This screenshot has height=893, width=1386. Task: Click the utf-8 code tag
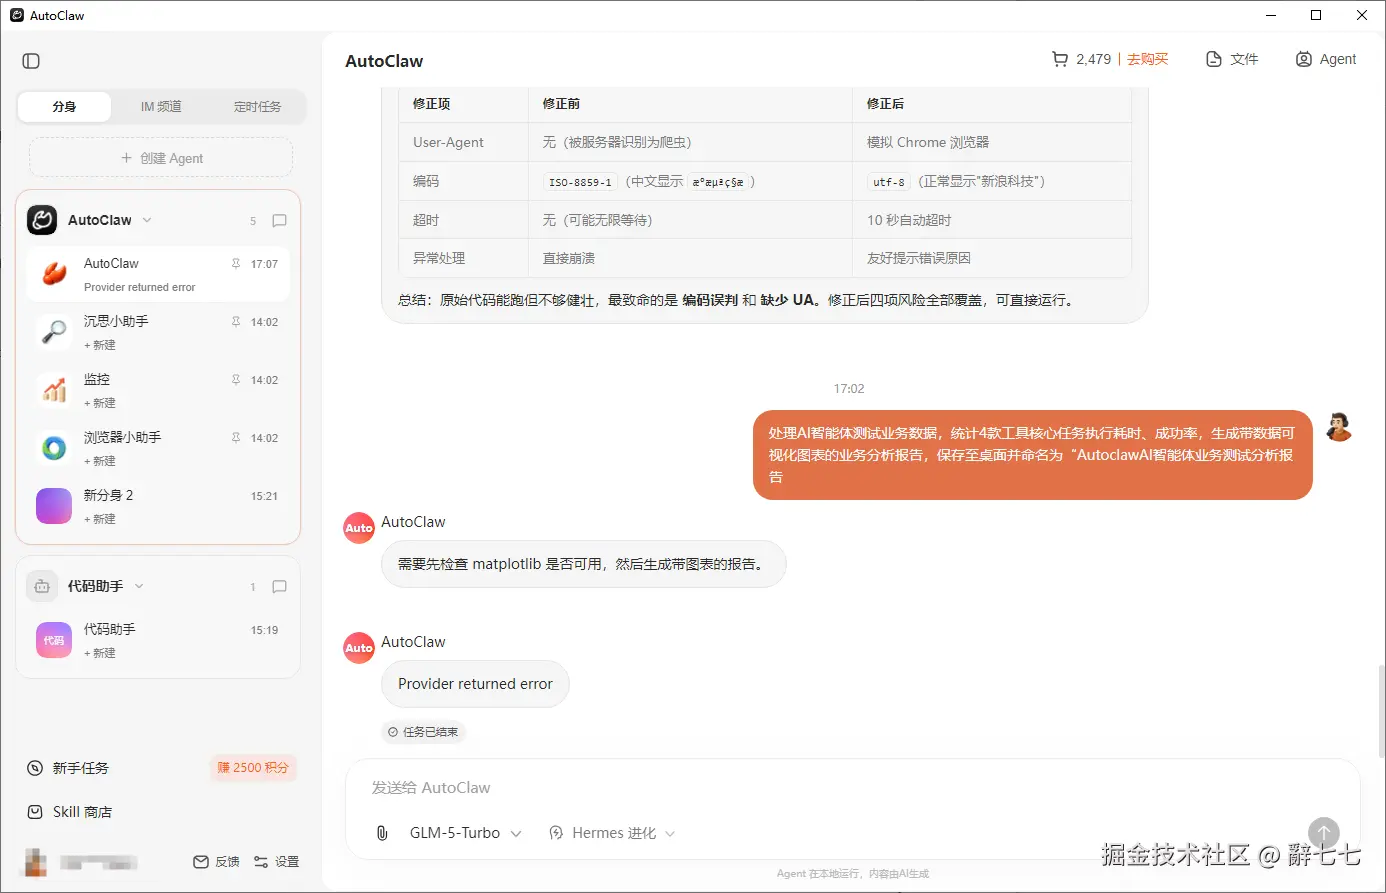pos(888,182)
